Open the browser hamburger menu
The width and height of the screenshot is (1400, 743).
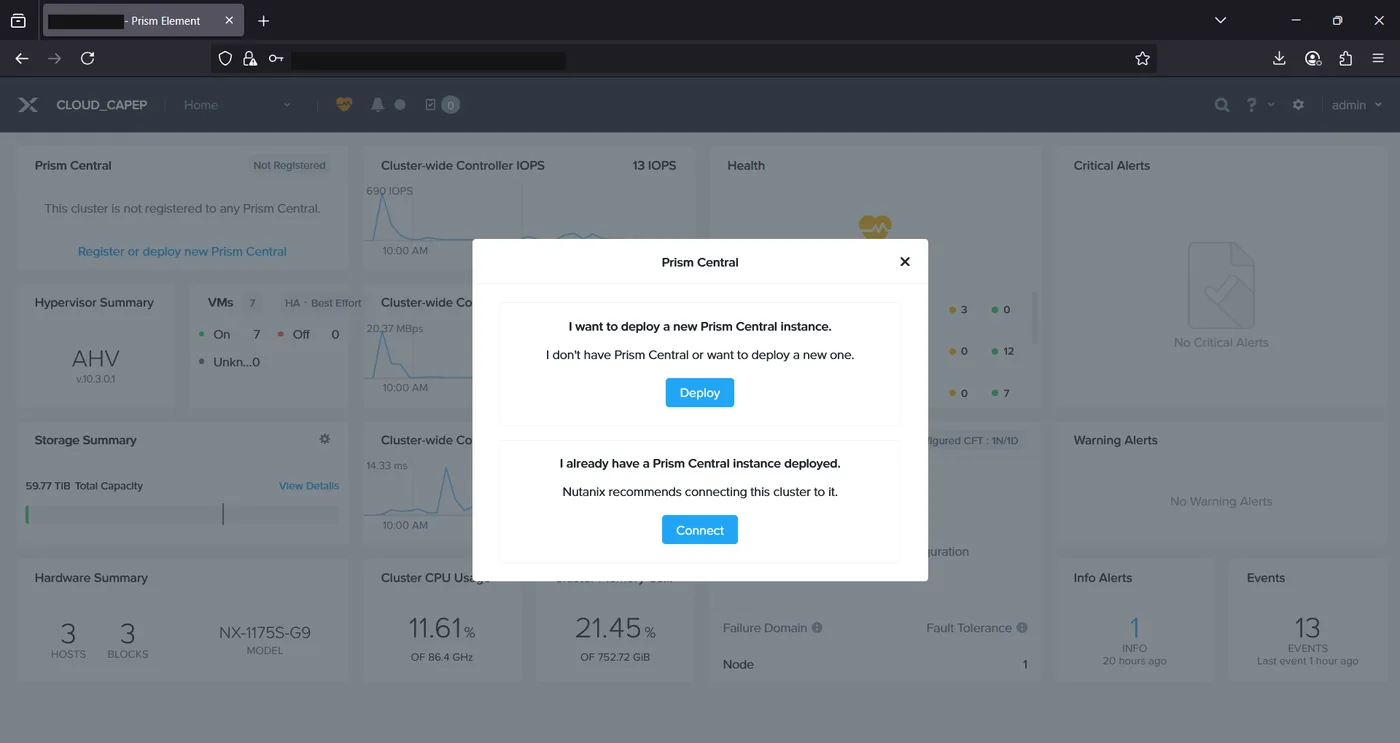(x=1378, y=59)
